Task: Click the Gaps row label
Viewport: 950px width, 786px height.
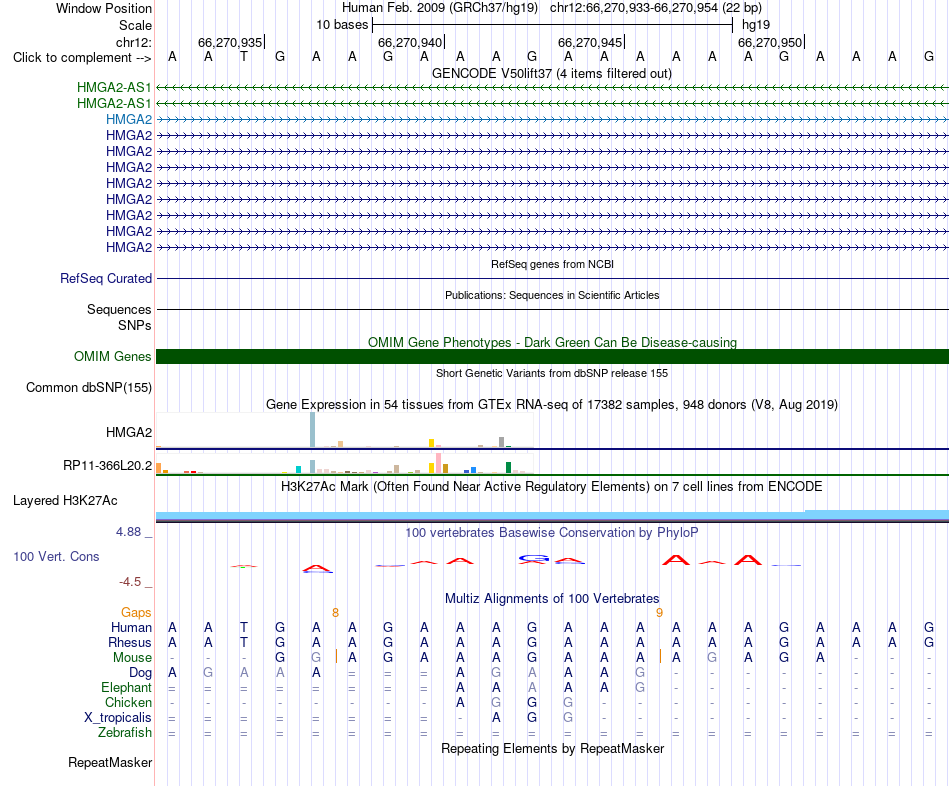Action: pos(136,613)
